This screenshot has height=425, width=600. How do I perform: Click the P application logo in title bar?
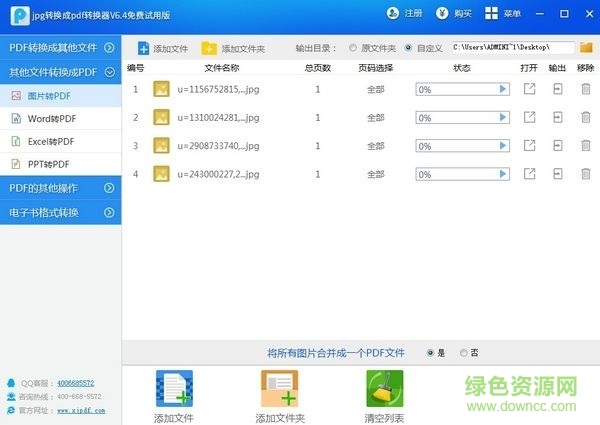pos(20,16)
